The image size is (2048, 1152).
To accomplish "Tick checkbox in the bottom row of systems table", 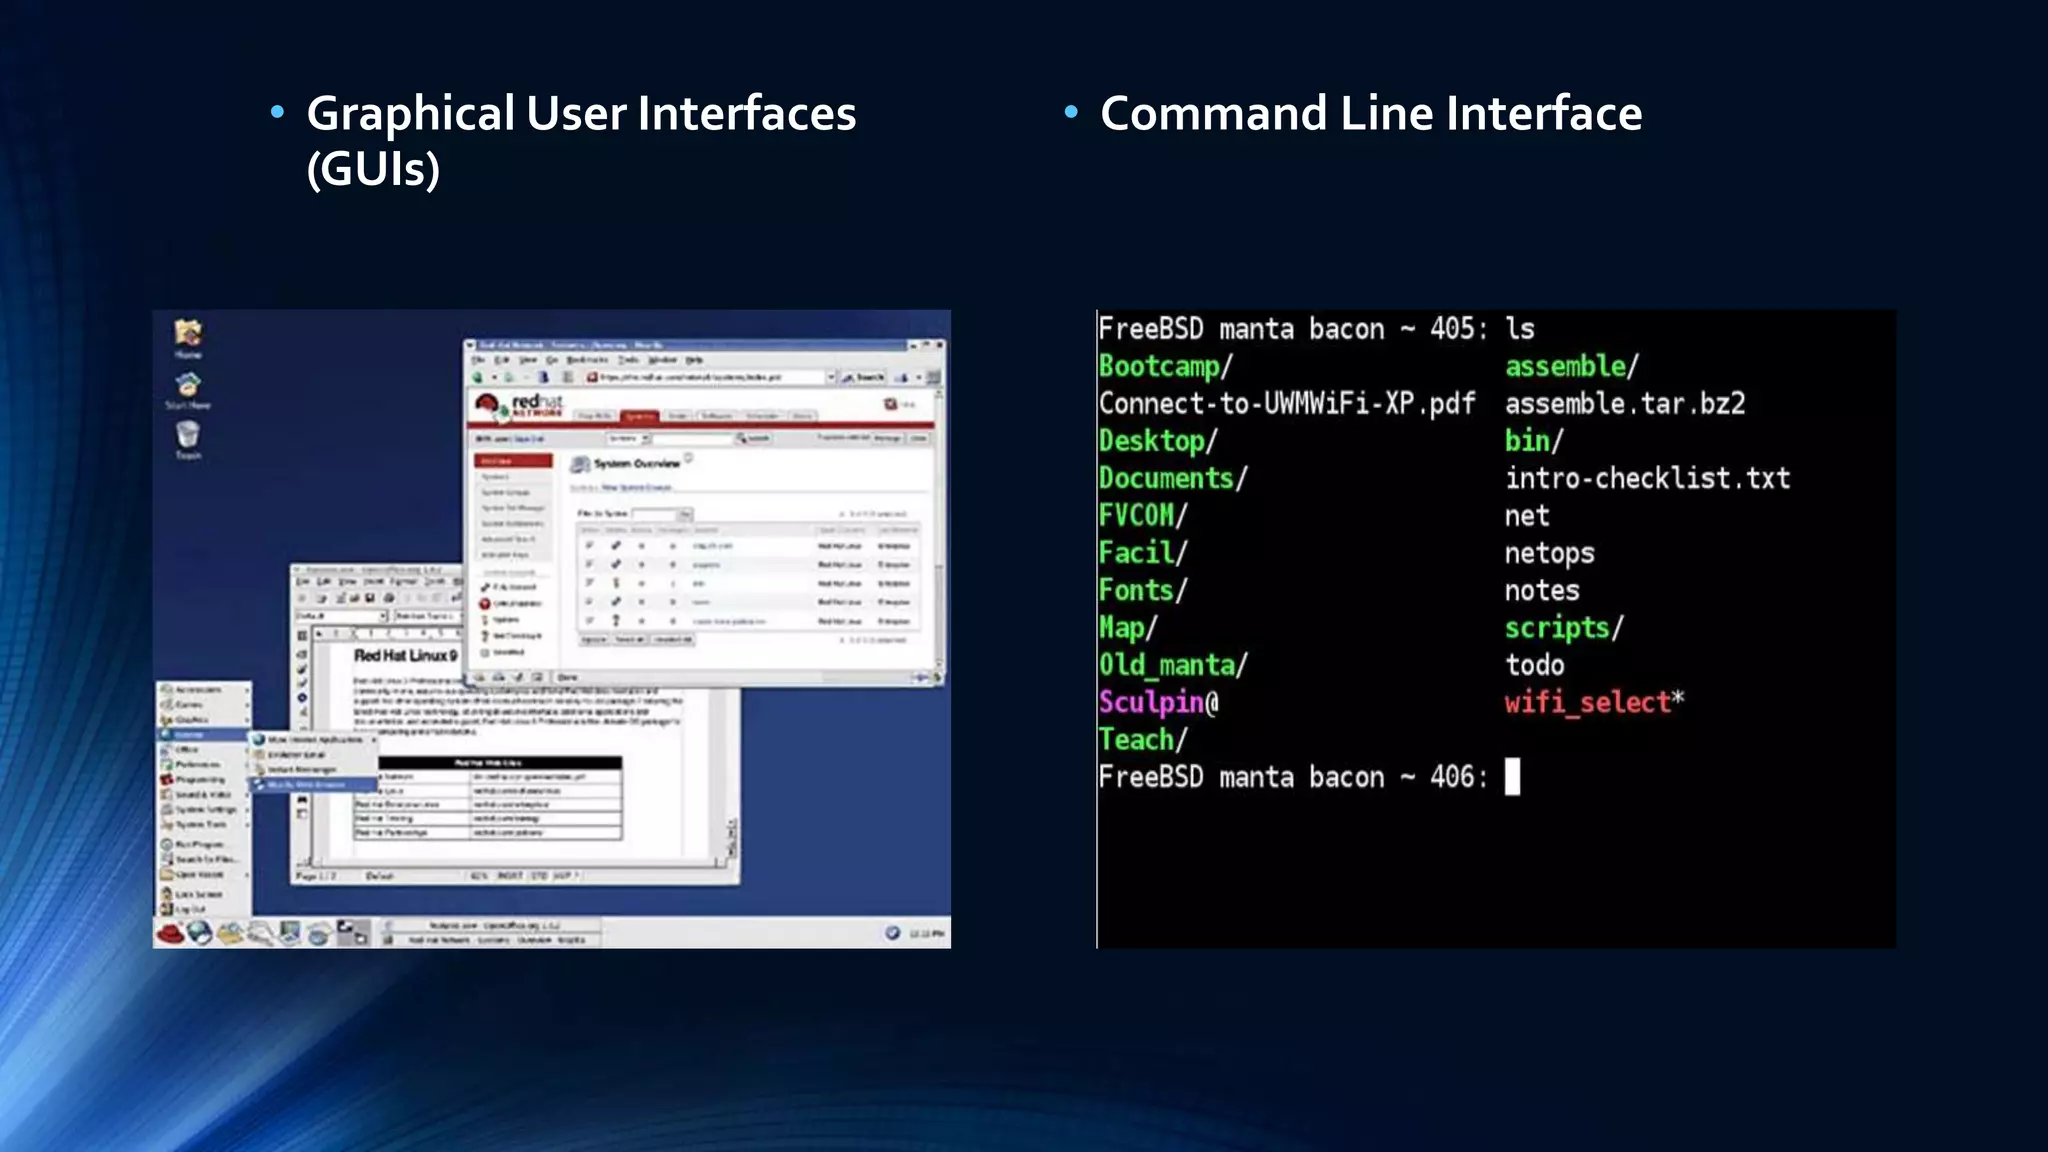I will click(589, 620).
